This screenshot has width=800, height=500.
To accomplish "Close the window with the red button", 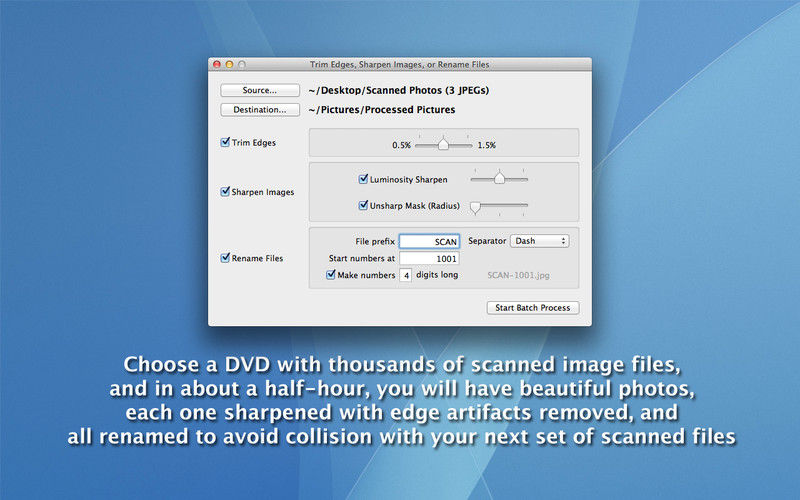I will click(216, 64).
